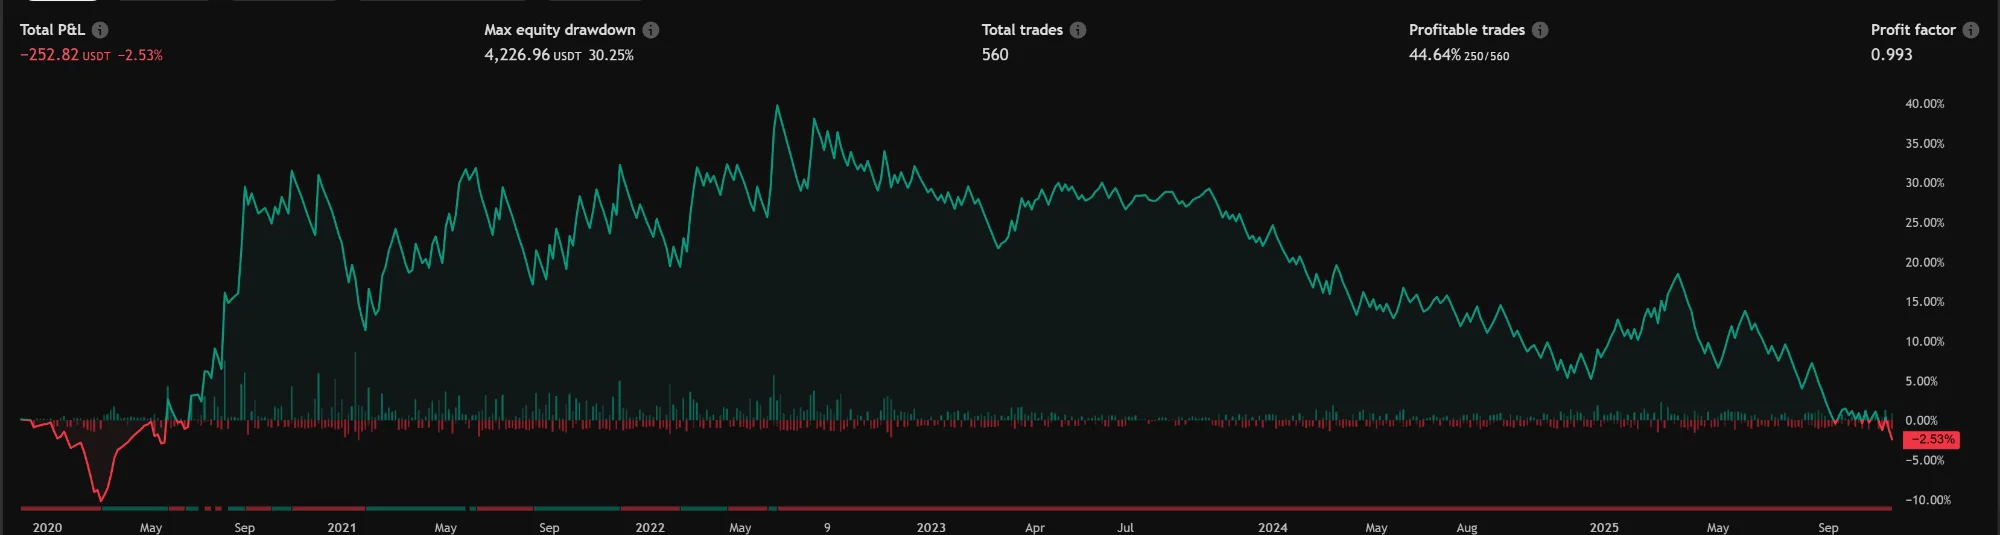
Task: Select the Max equity drawdown 4,226.96 value
Action: coord(517,55)
